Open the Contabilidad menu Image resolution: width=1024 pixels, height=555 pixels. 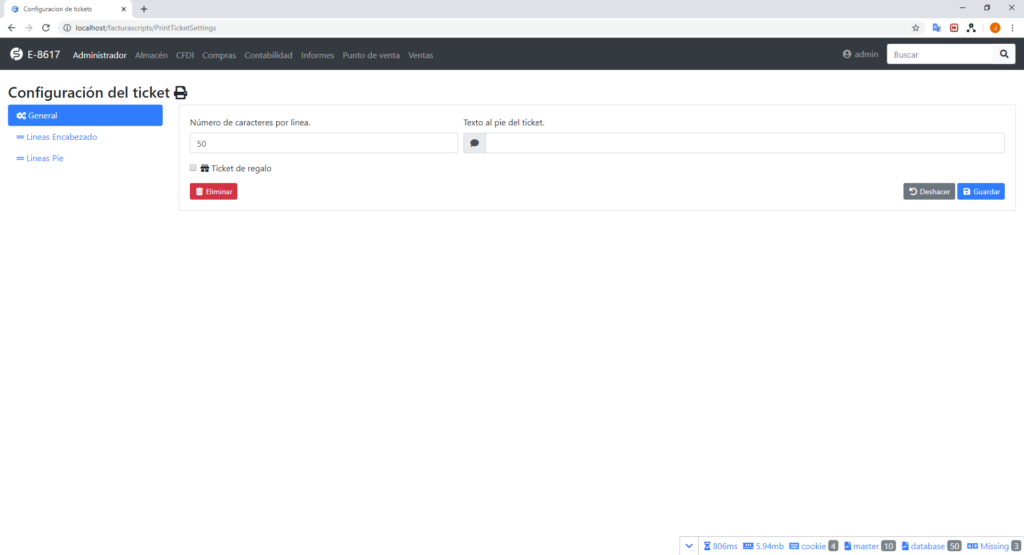coord(268,55)
